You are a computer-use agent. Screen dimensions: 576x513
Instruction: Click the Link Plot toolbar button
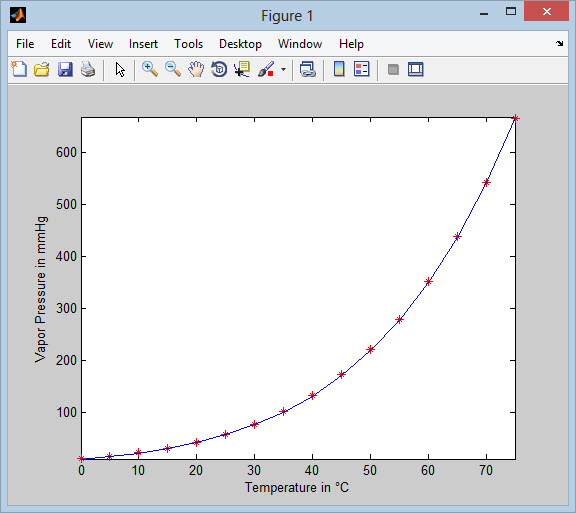click(x=307, y=69)
